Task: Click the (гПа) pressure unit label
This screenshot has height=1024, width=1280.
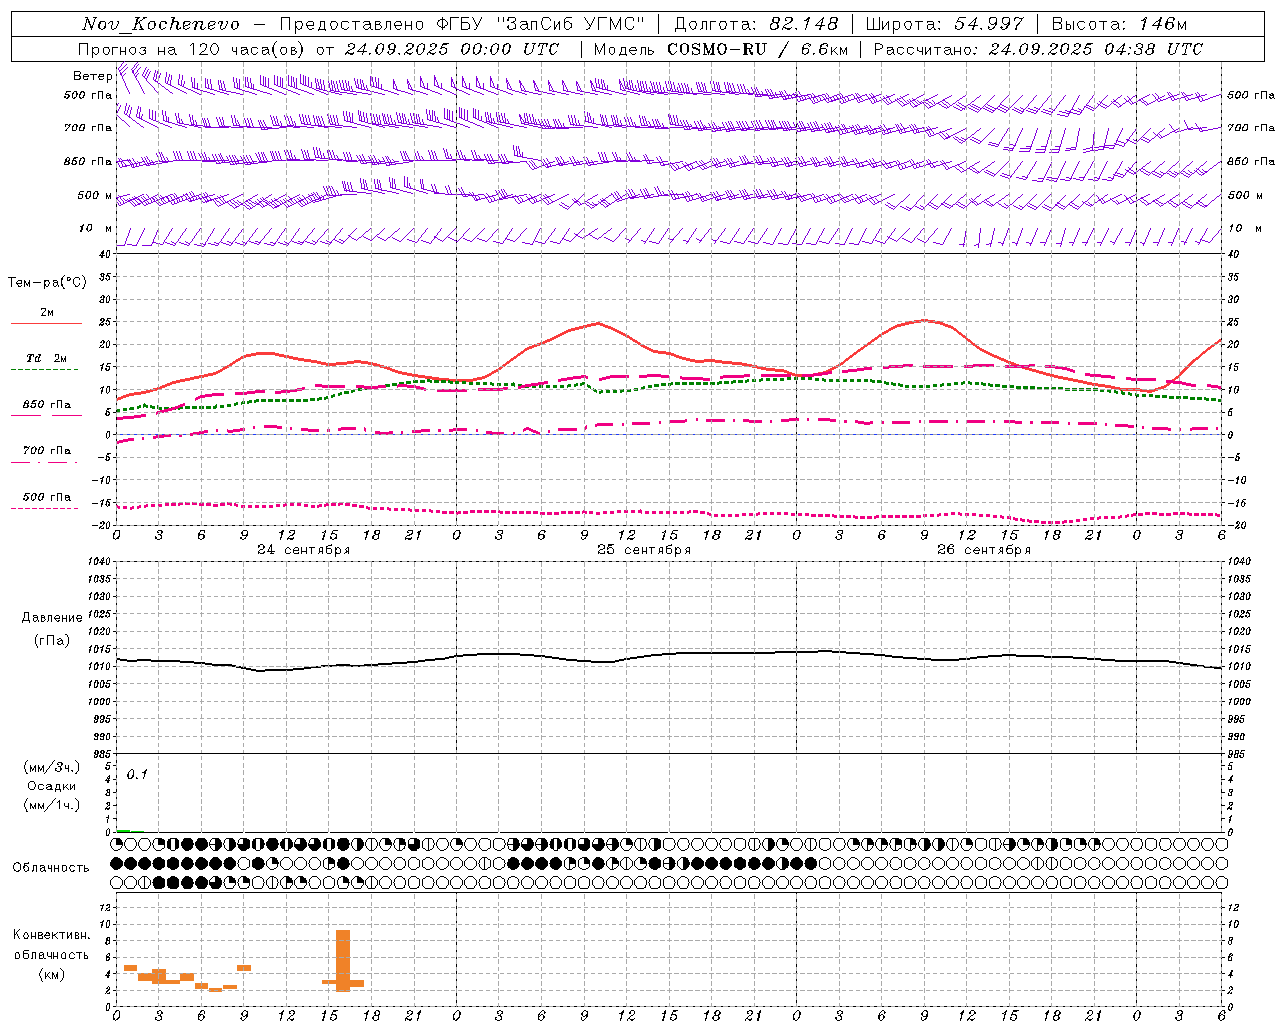Action: pyautogui.click(x=52, y=641)
